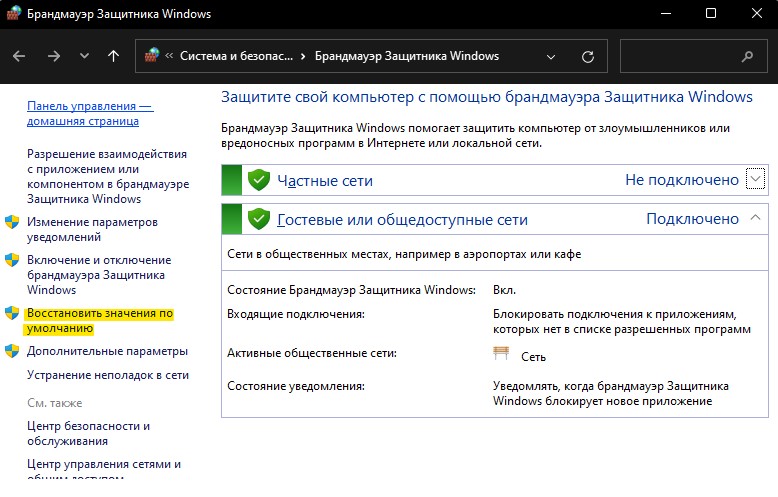Open address bar history dropdown
This screenshot has height=497, width=778.
pyautogui.click(x=551, y=57)
